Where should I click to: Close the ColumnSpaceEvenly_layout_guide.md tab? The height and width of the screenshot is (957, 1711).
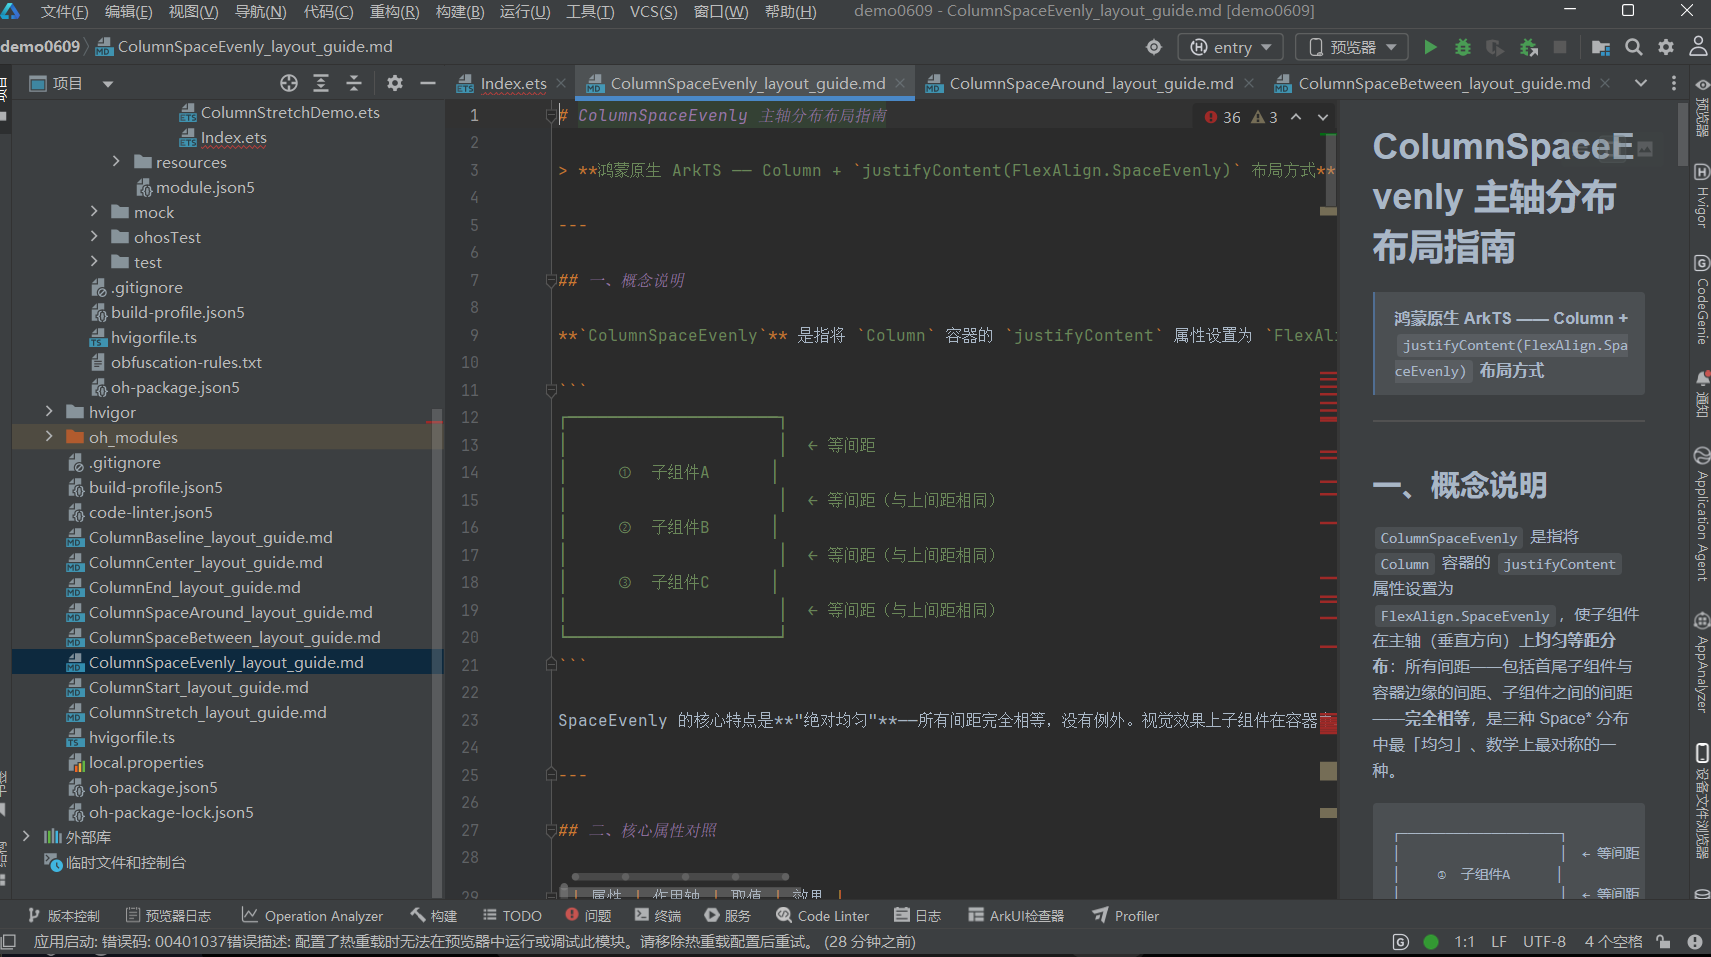pos(900,83)
